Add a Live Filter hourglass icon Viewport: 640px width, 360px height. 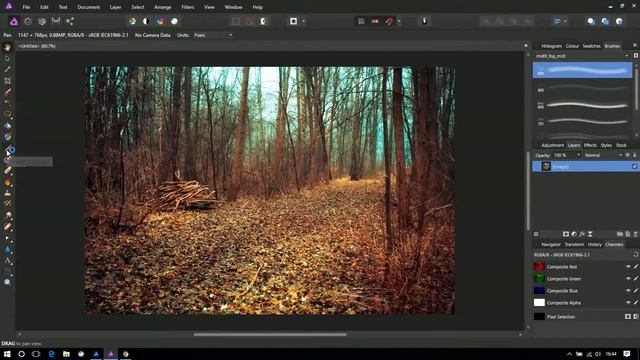click(x=590, y=234)
